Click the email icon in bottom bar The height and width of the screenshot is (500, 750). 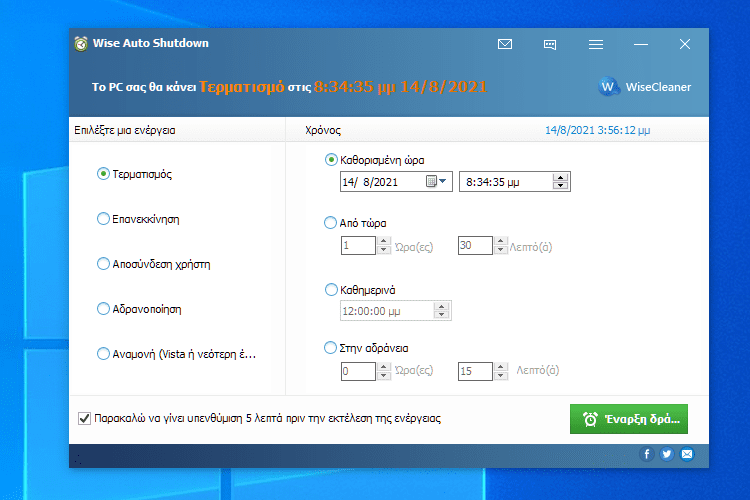click(x=687, y=454)
